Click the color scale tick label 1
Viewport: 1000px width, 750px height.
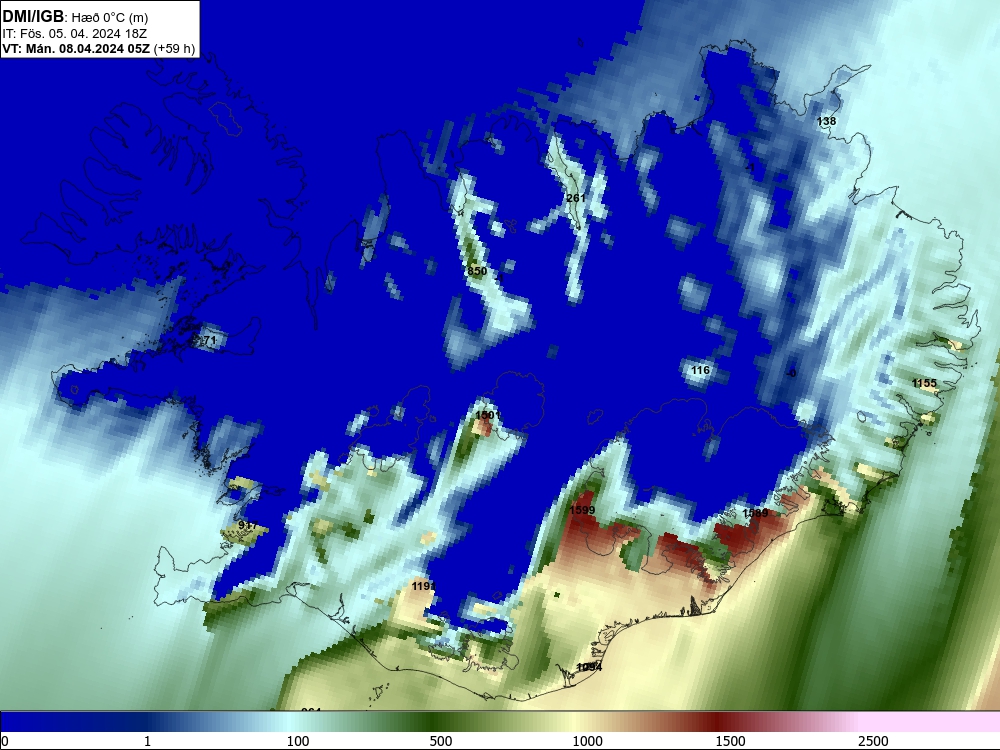pyautogui.click(x=147, y=741)
